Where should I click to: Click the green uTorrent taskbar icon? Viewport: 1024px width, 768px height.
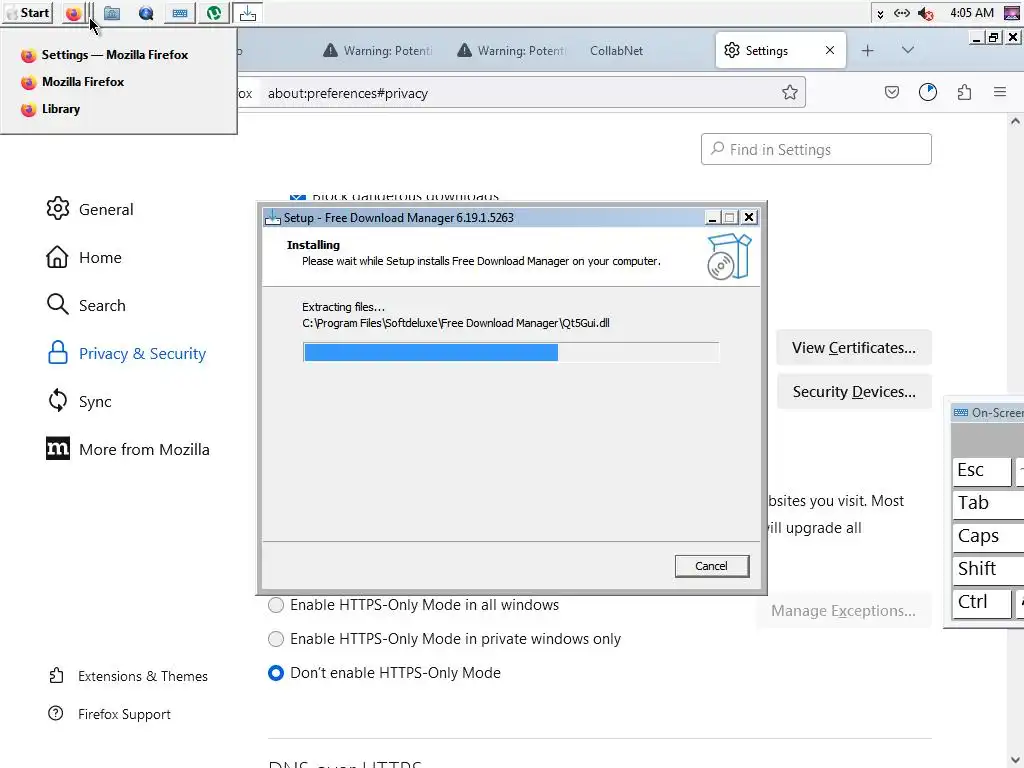(214, 13)
